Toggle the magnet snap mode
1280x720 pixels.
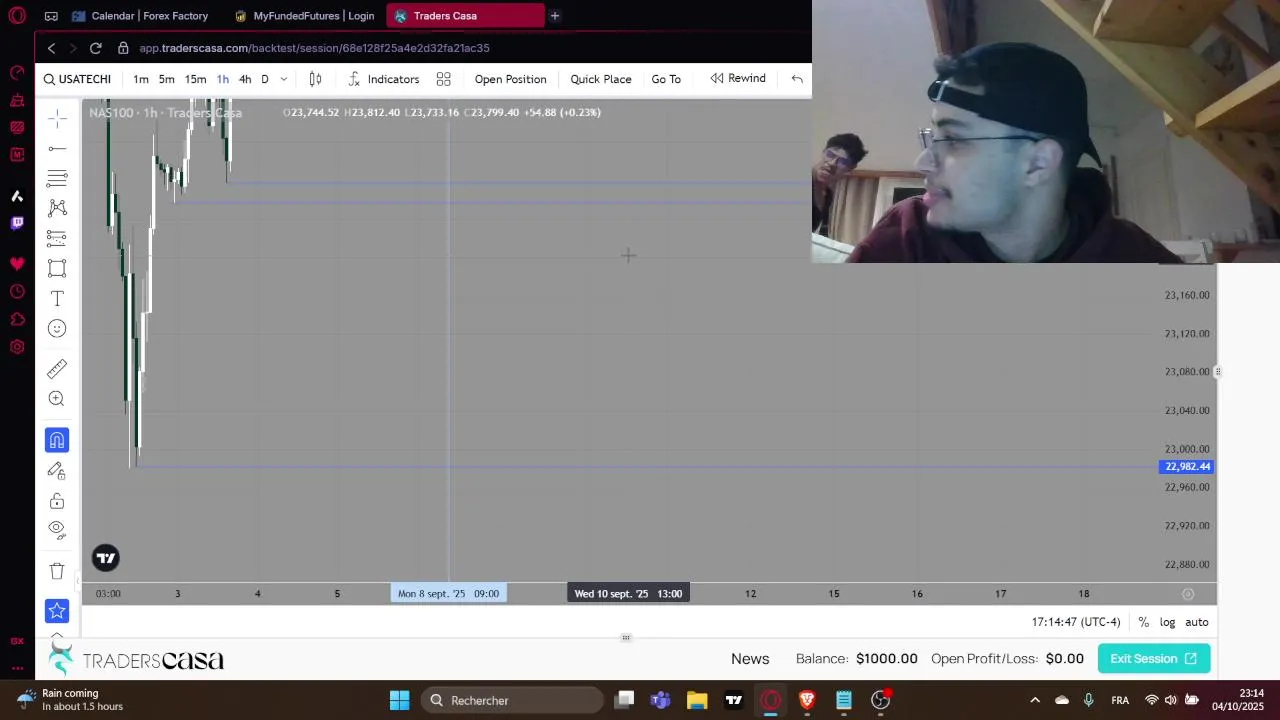pos(57,440)
